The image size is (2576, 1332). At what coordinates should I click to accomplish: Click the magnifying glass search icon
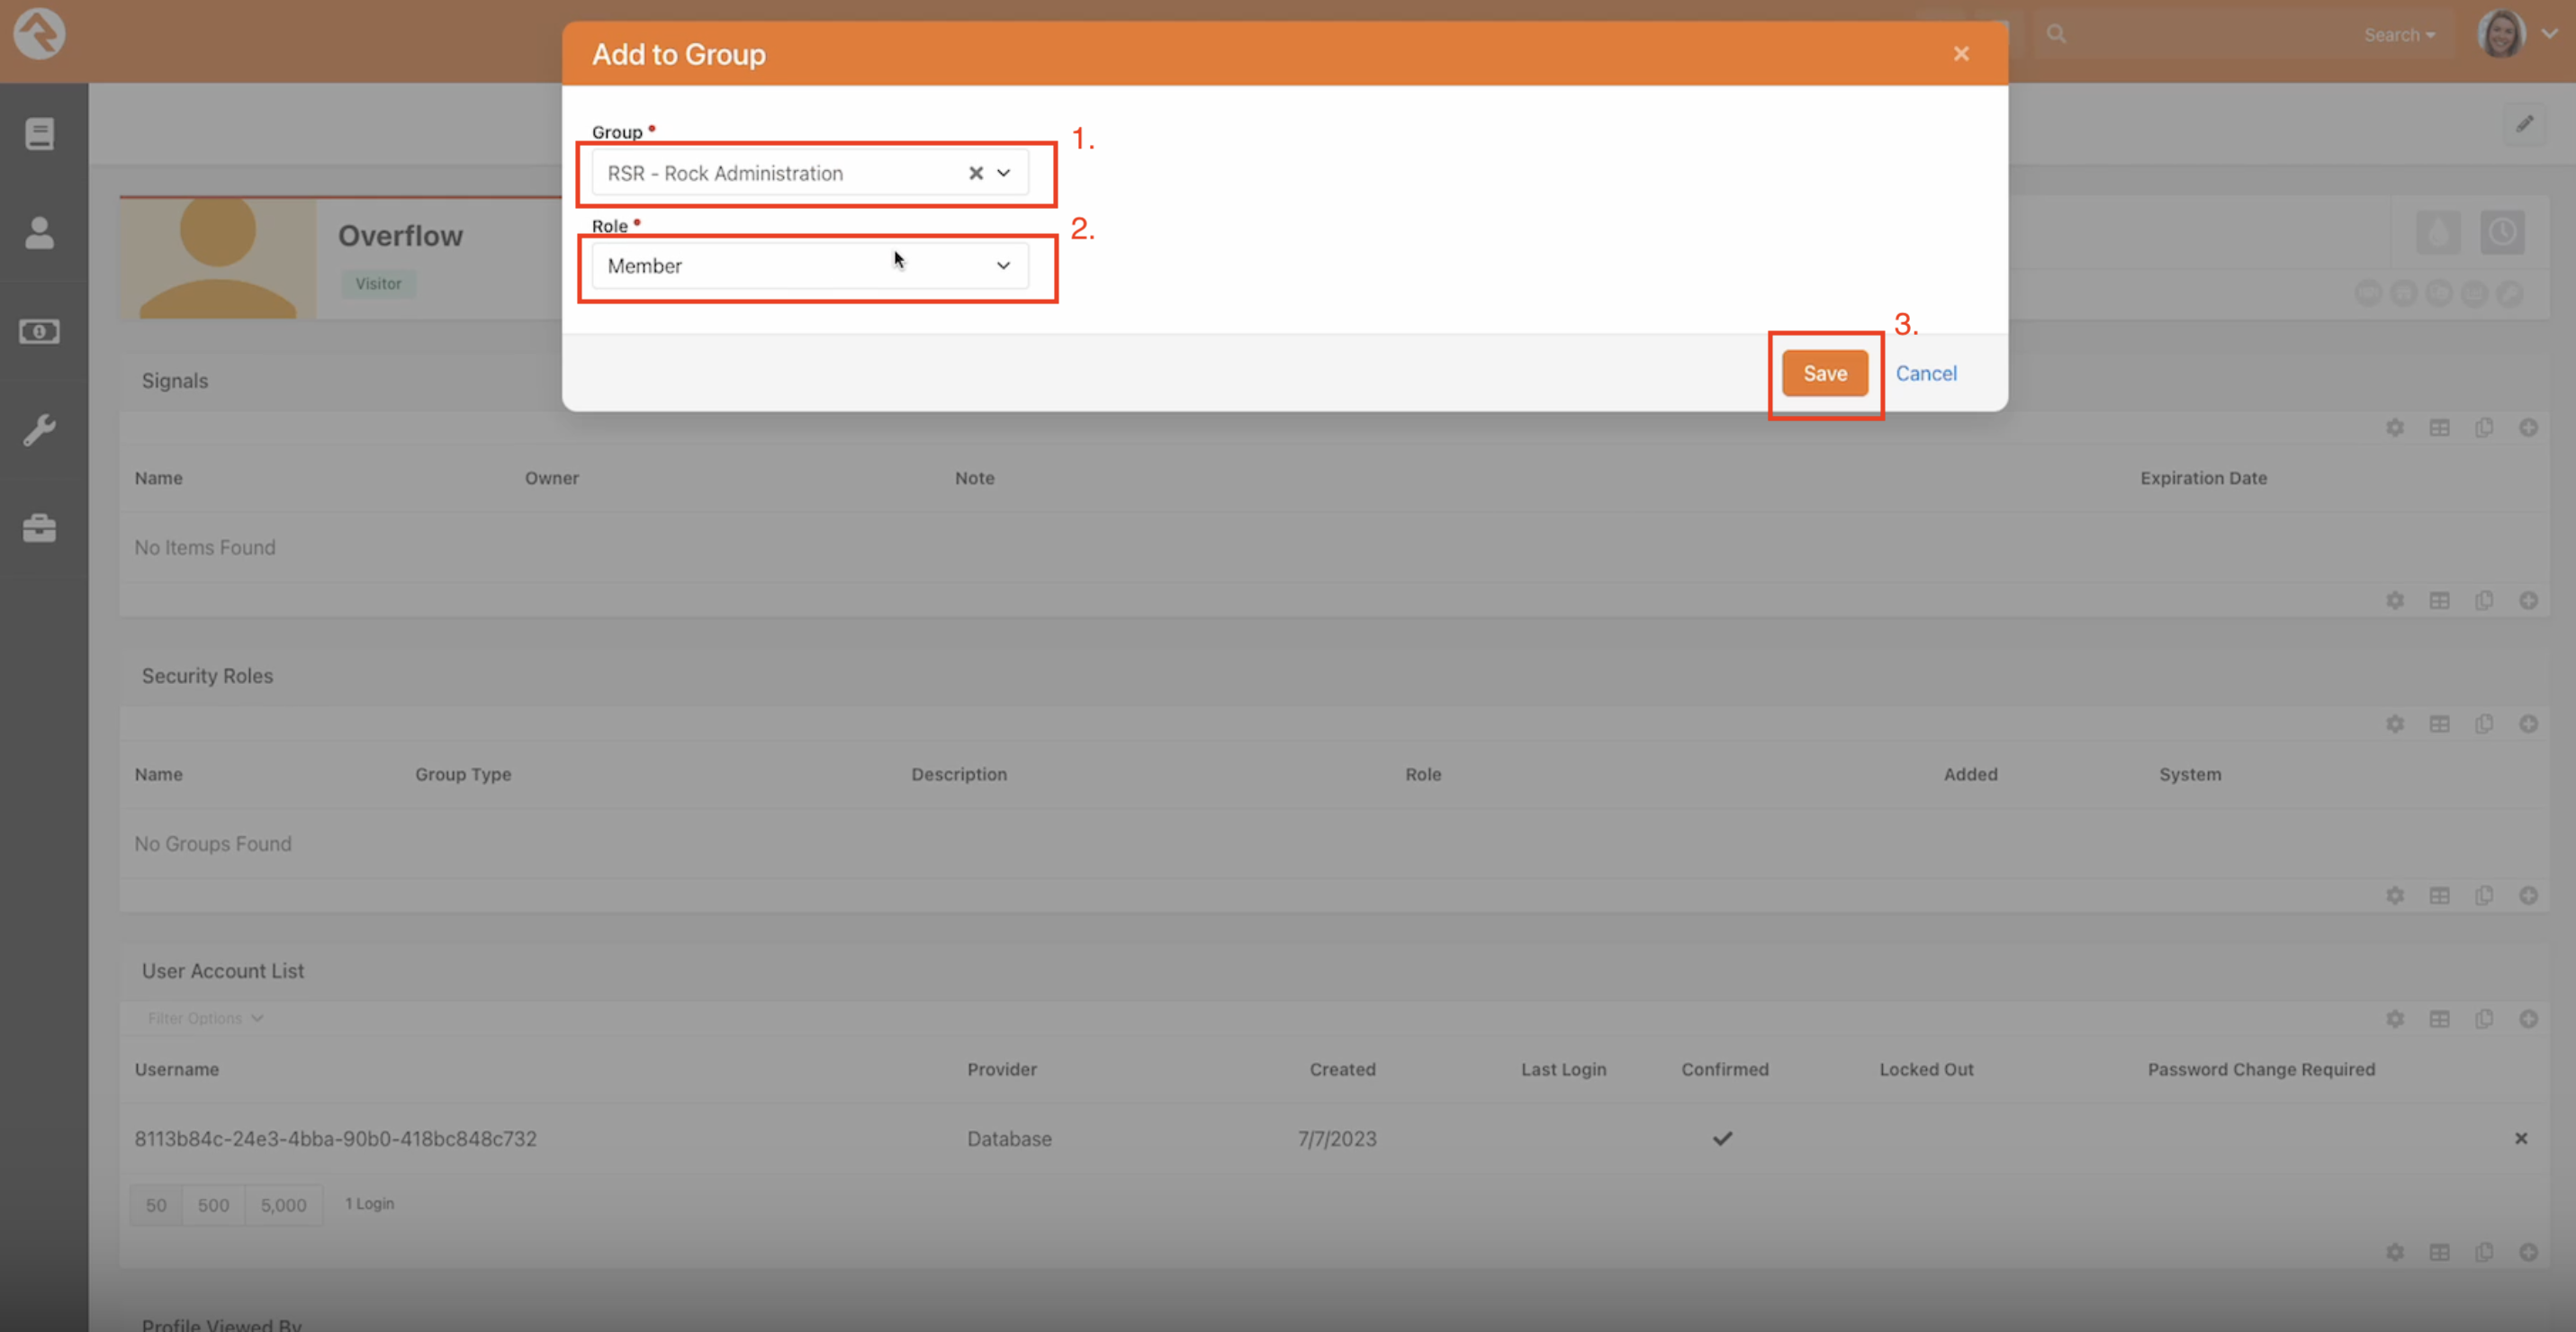click(x=2056, y=34)
